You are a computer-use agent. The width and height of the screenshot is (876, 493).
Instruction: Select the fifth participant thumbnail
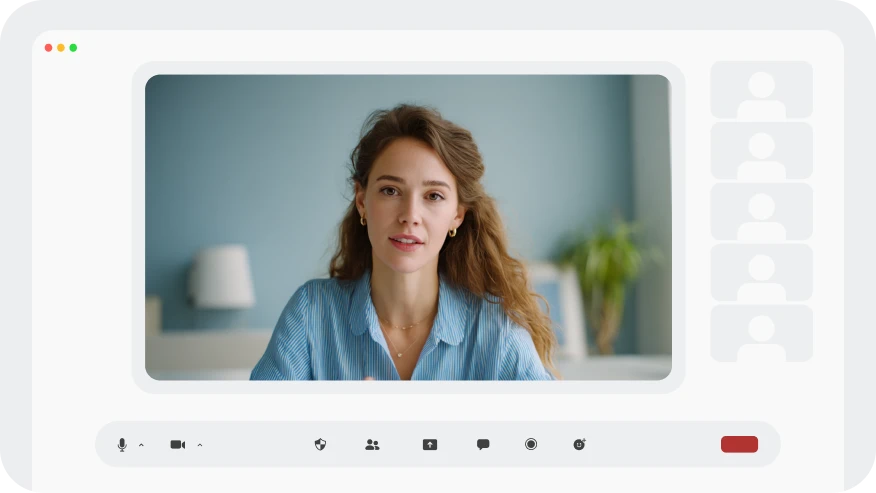[761, 334]
